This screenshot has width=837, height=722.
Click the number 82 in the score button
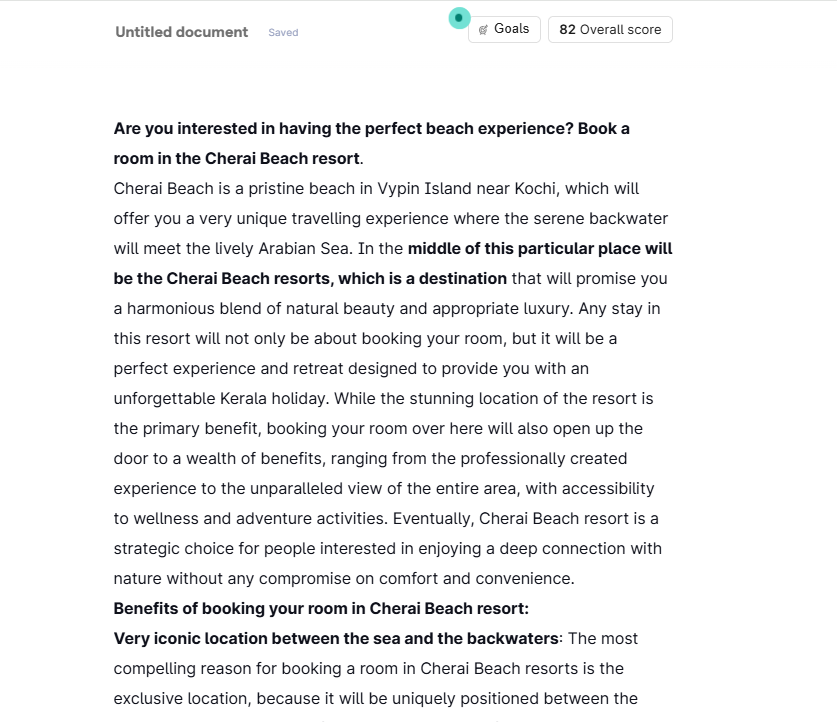pos(567,29)
